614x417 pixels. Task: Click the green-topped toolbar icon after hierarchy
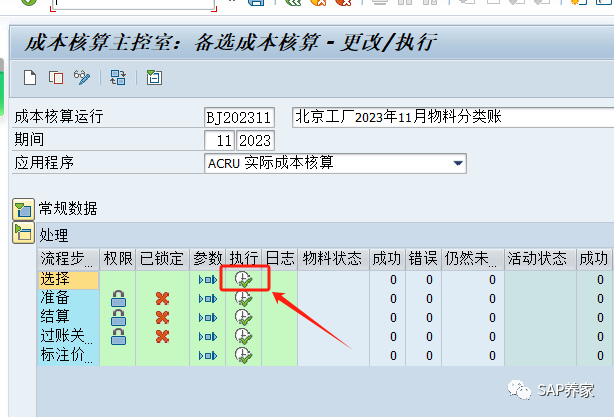click(x=154, y=78)
